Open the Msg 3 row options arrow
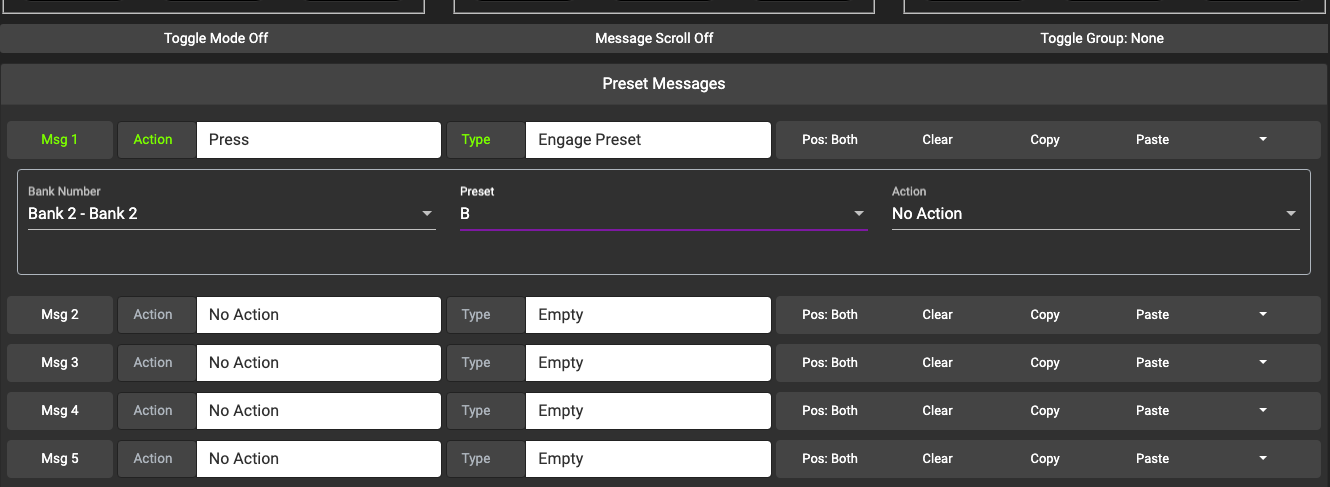 pyautogui.click(x=1263, y=363)
